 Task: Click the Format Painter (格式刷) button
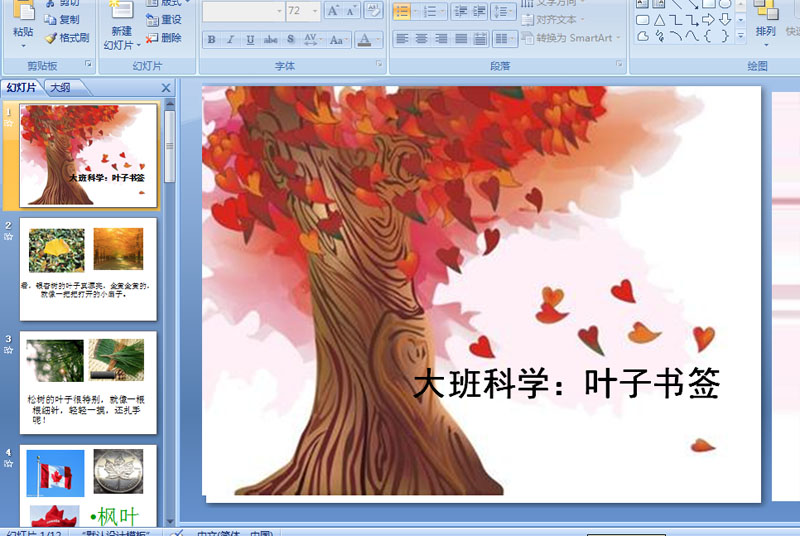[66, 38]
